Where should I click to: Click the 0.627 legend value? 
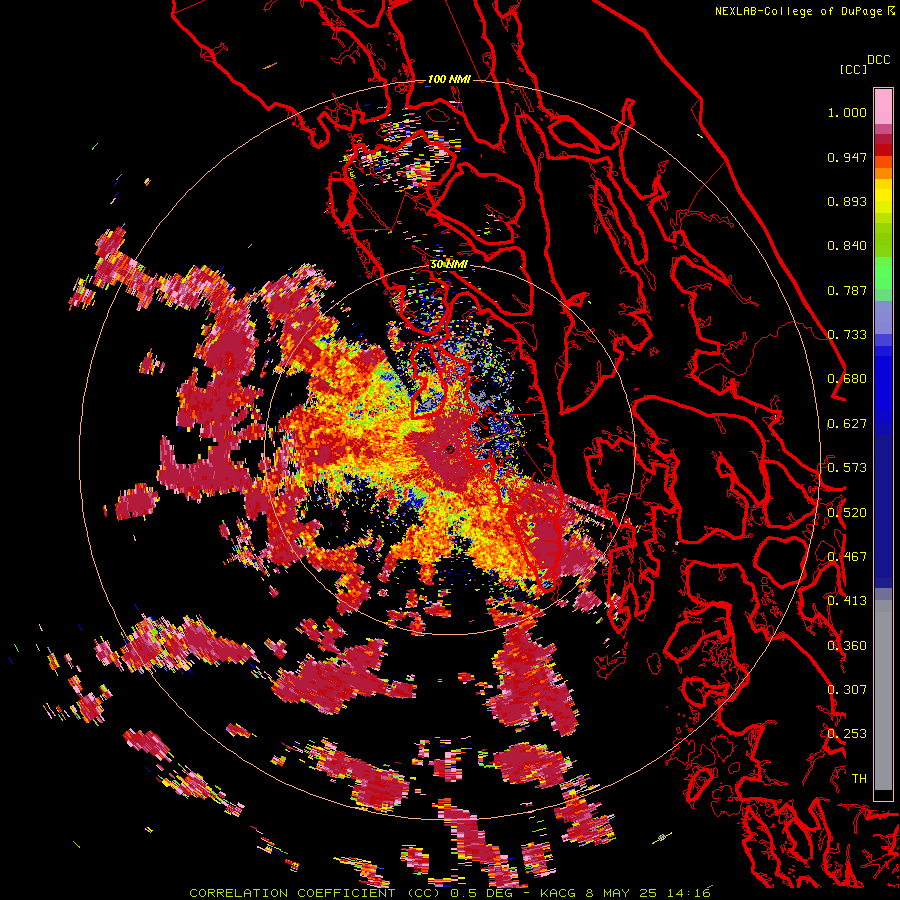[847, 424]
